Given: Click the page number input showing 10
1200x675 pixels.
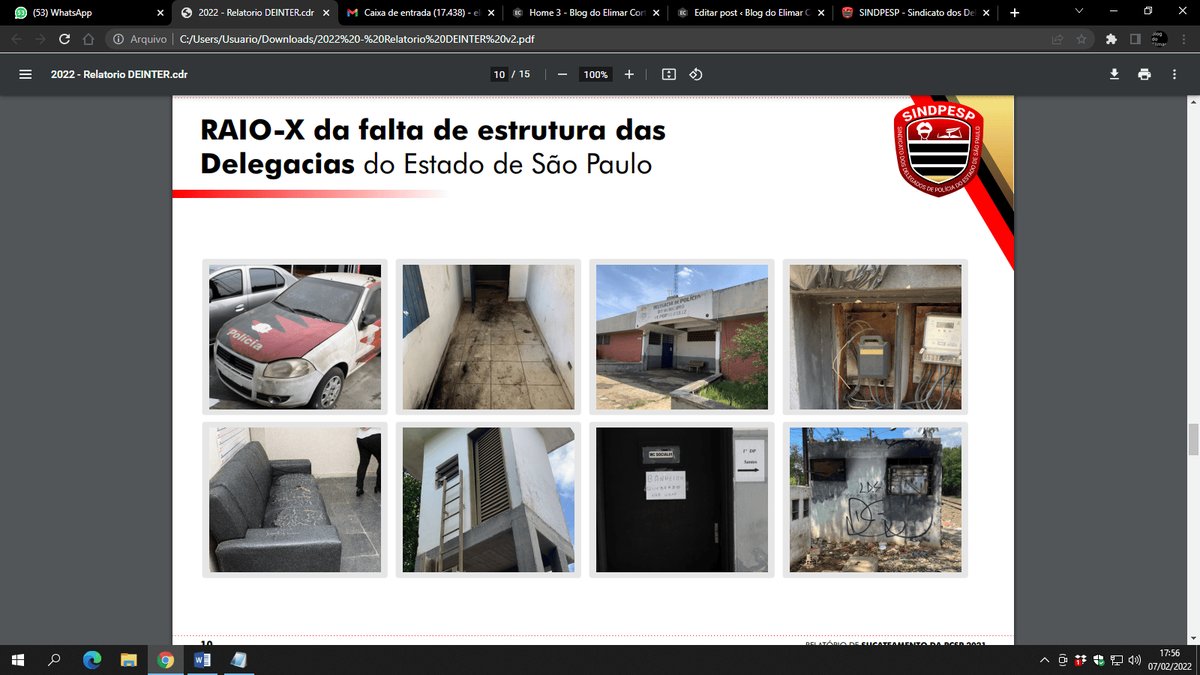Looking at the screenshot, I should 499,75.
